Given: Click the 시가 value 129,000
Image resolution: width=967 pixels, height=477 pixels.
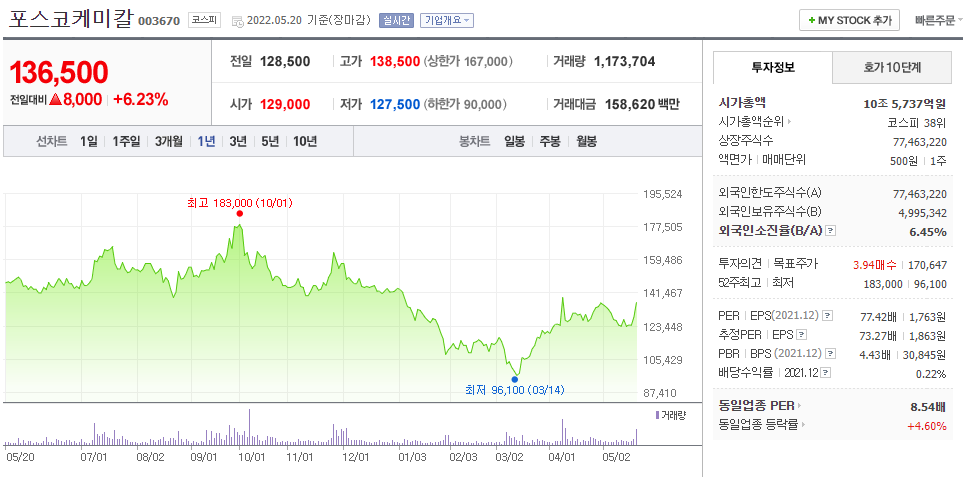Looking at the screenshot, I should click(285, 104).
